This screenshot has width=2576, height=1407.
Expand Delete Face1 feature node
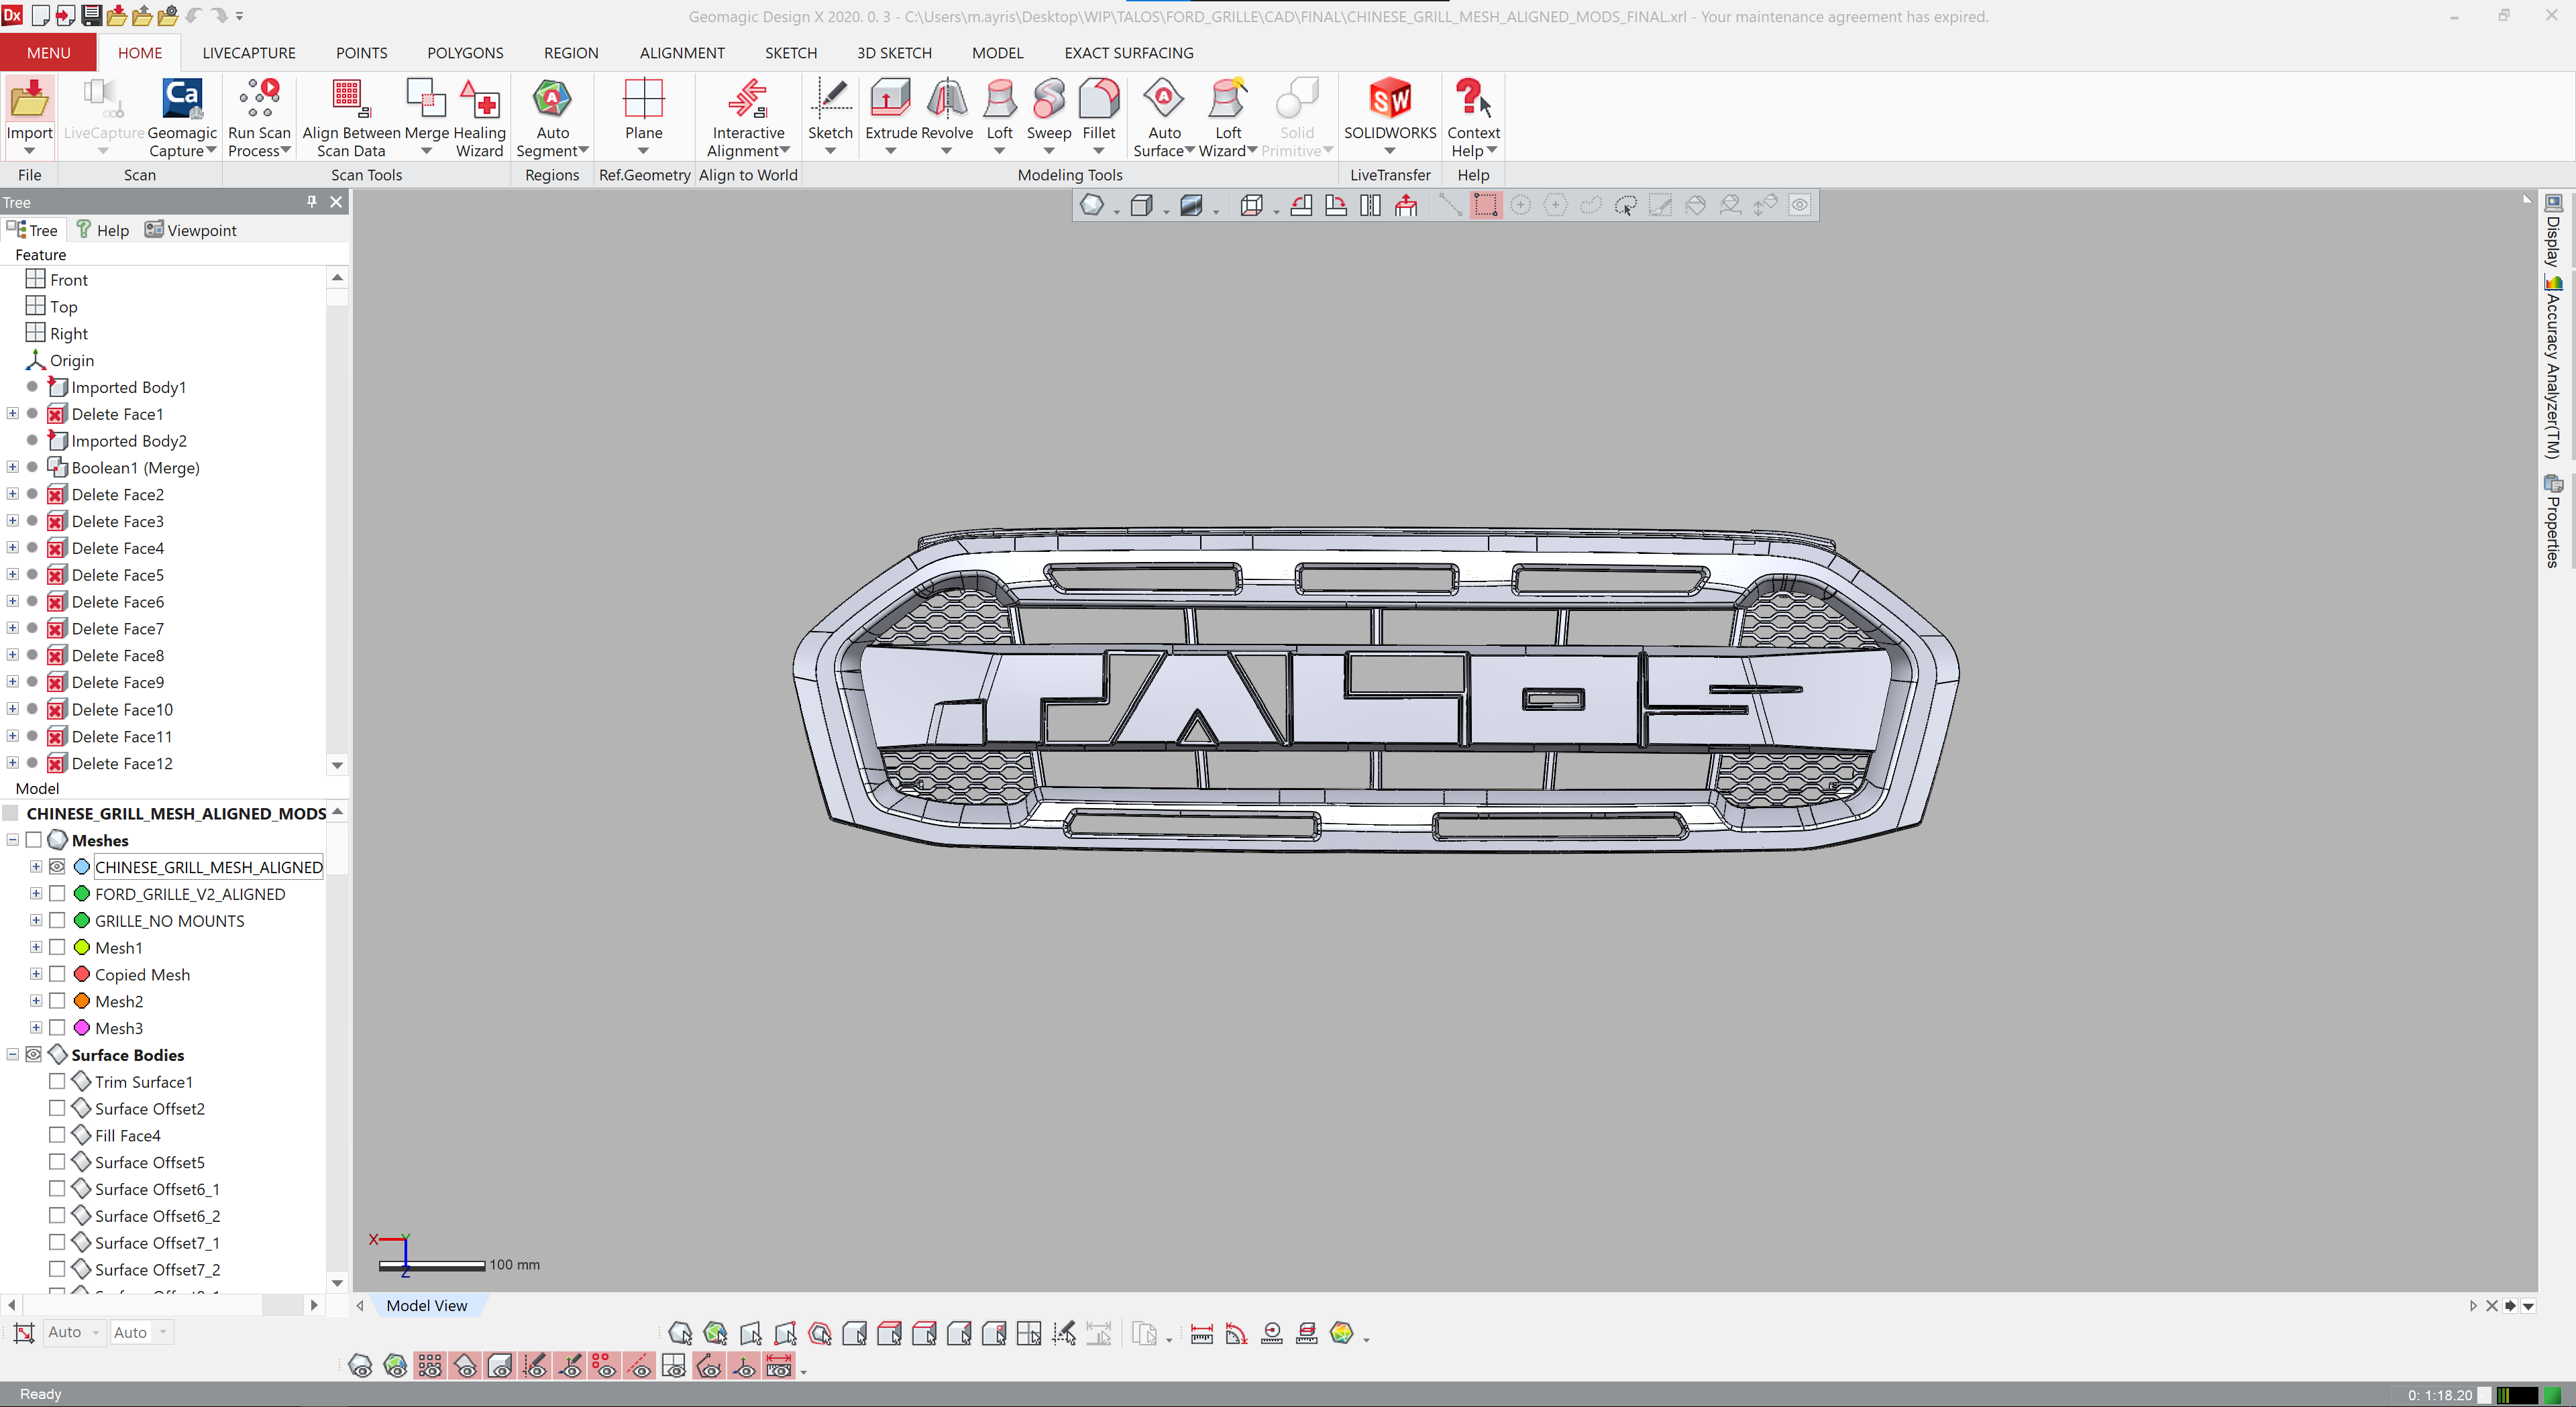pos(12,413)
